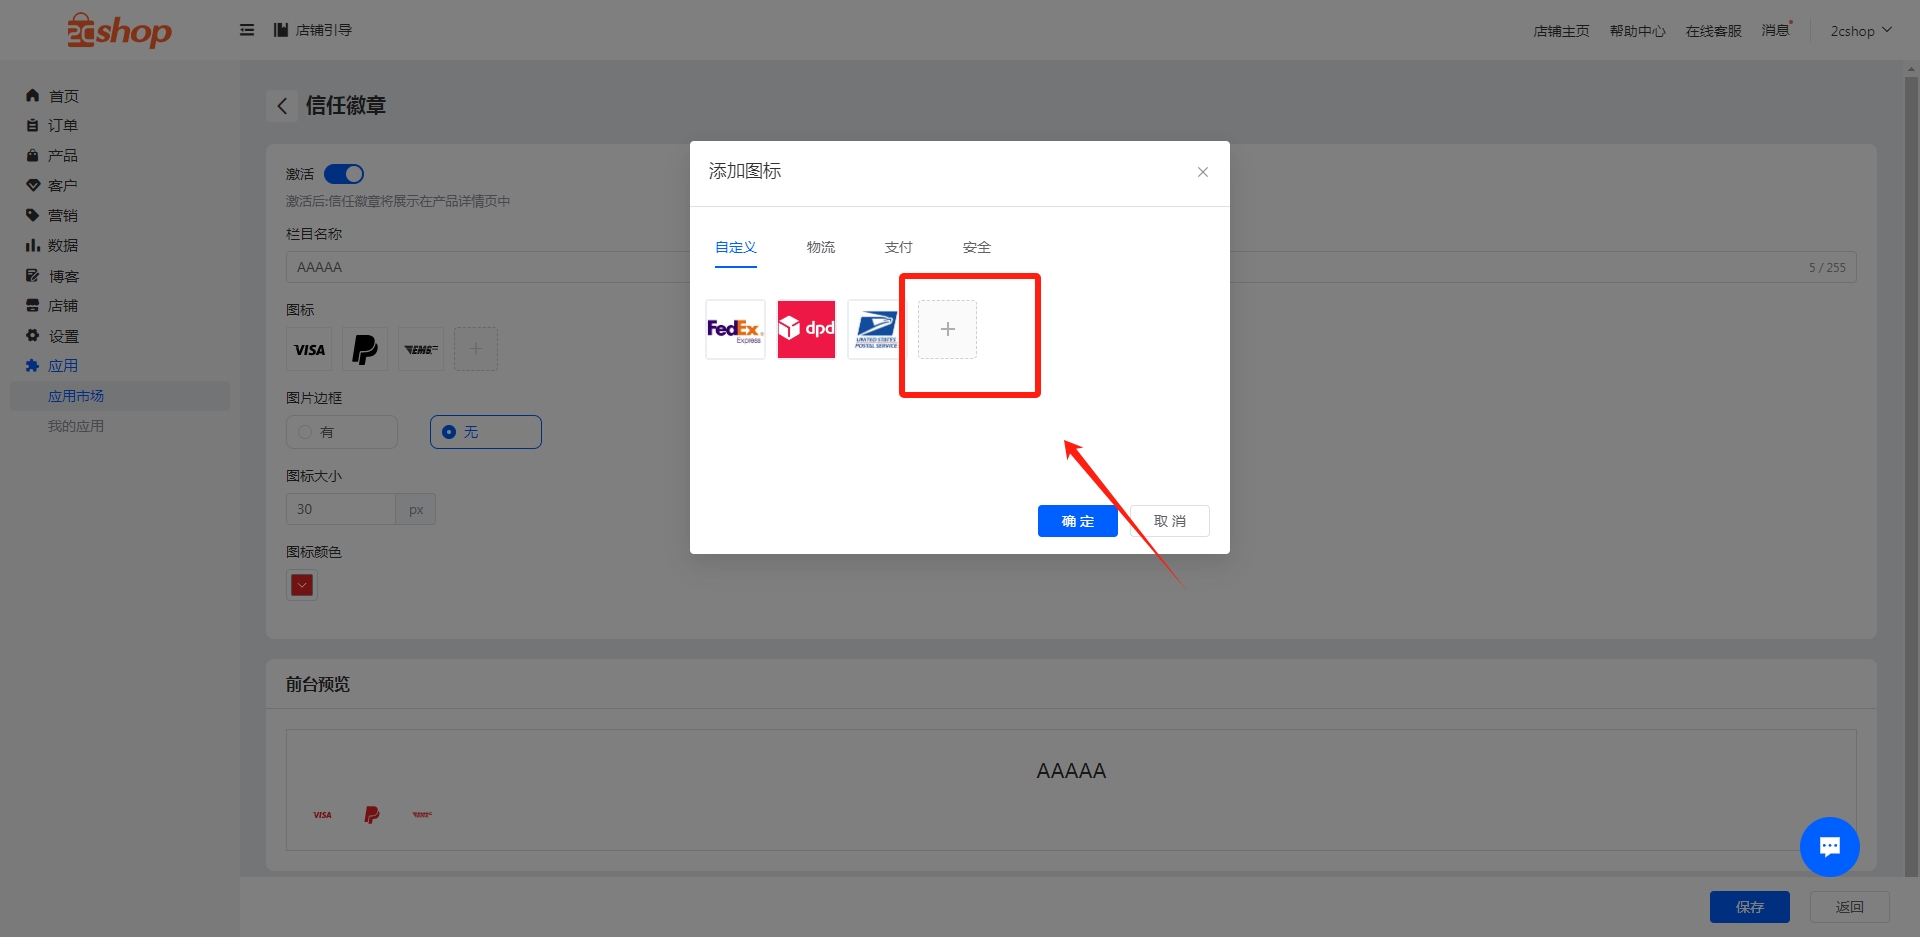Image resolution: width=1920 pixels, height=937 pixels.
Task: Collapse sidebar with the hamburger icon
Action: [247, 30]
